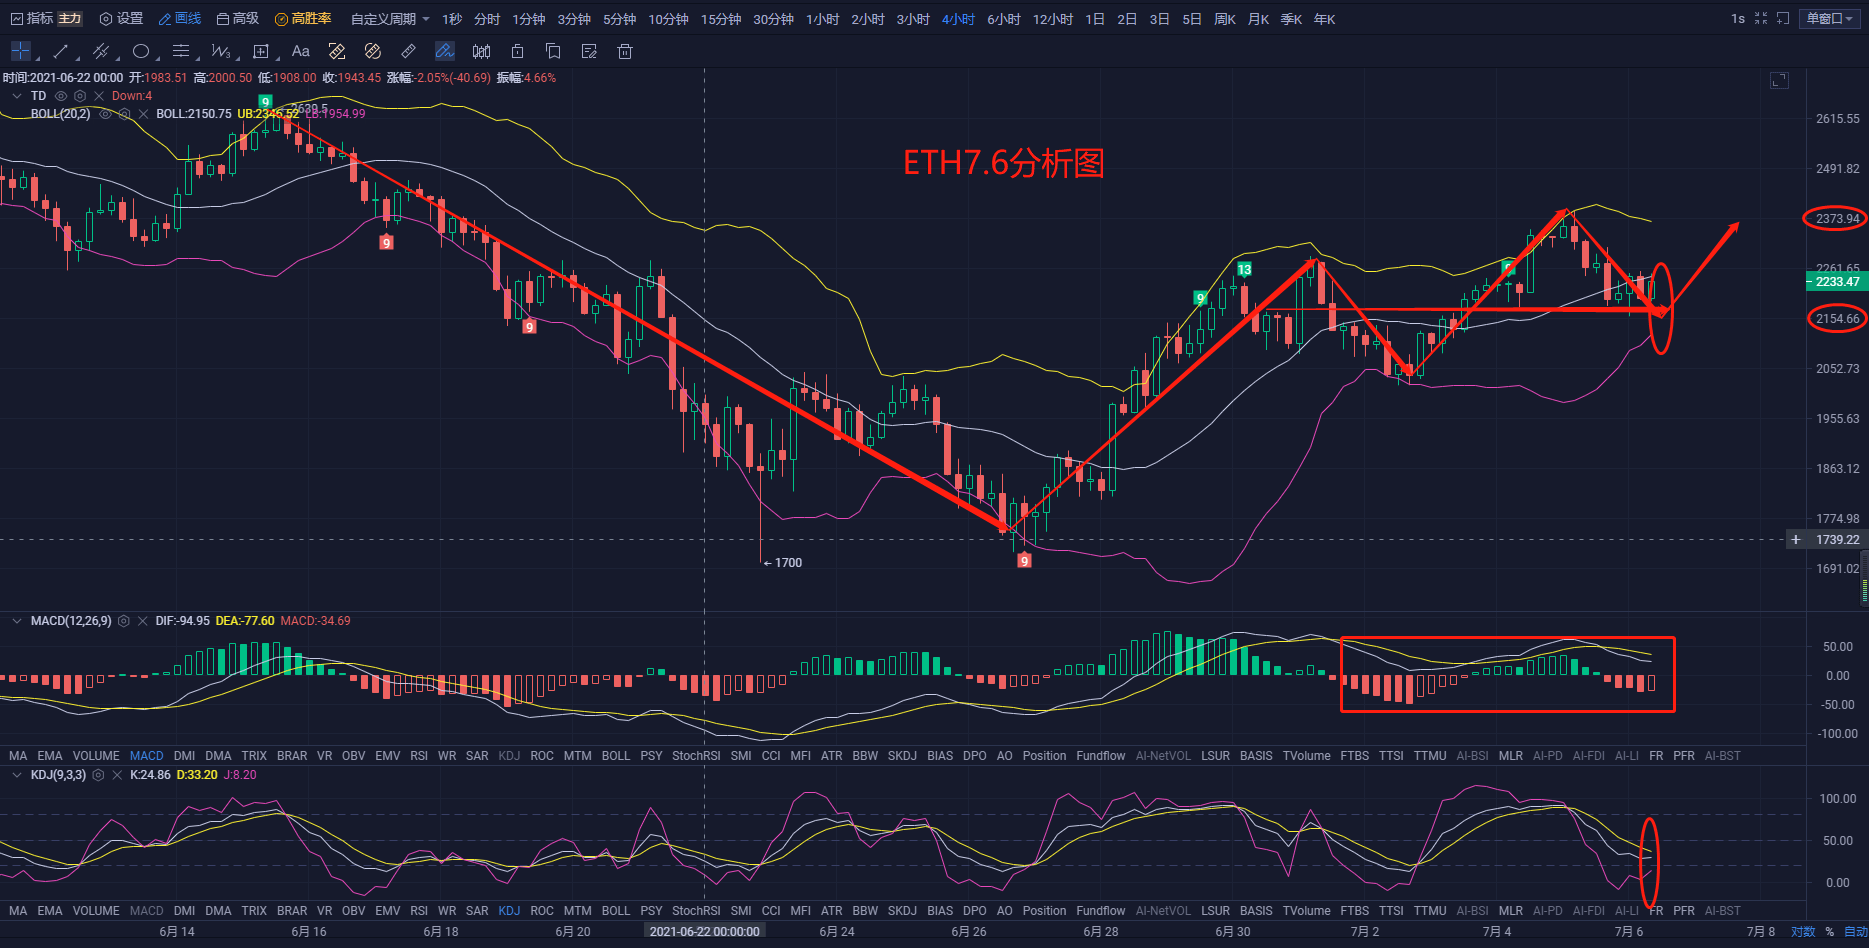Viewport: 1869px width, 948px height.
Task: Switch to the 1日 timeframe
Action: coord(1095,19)
